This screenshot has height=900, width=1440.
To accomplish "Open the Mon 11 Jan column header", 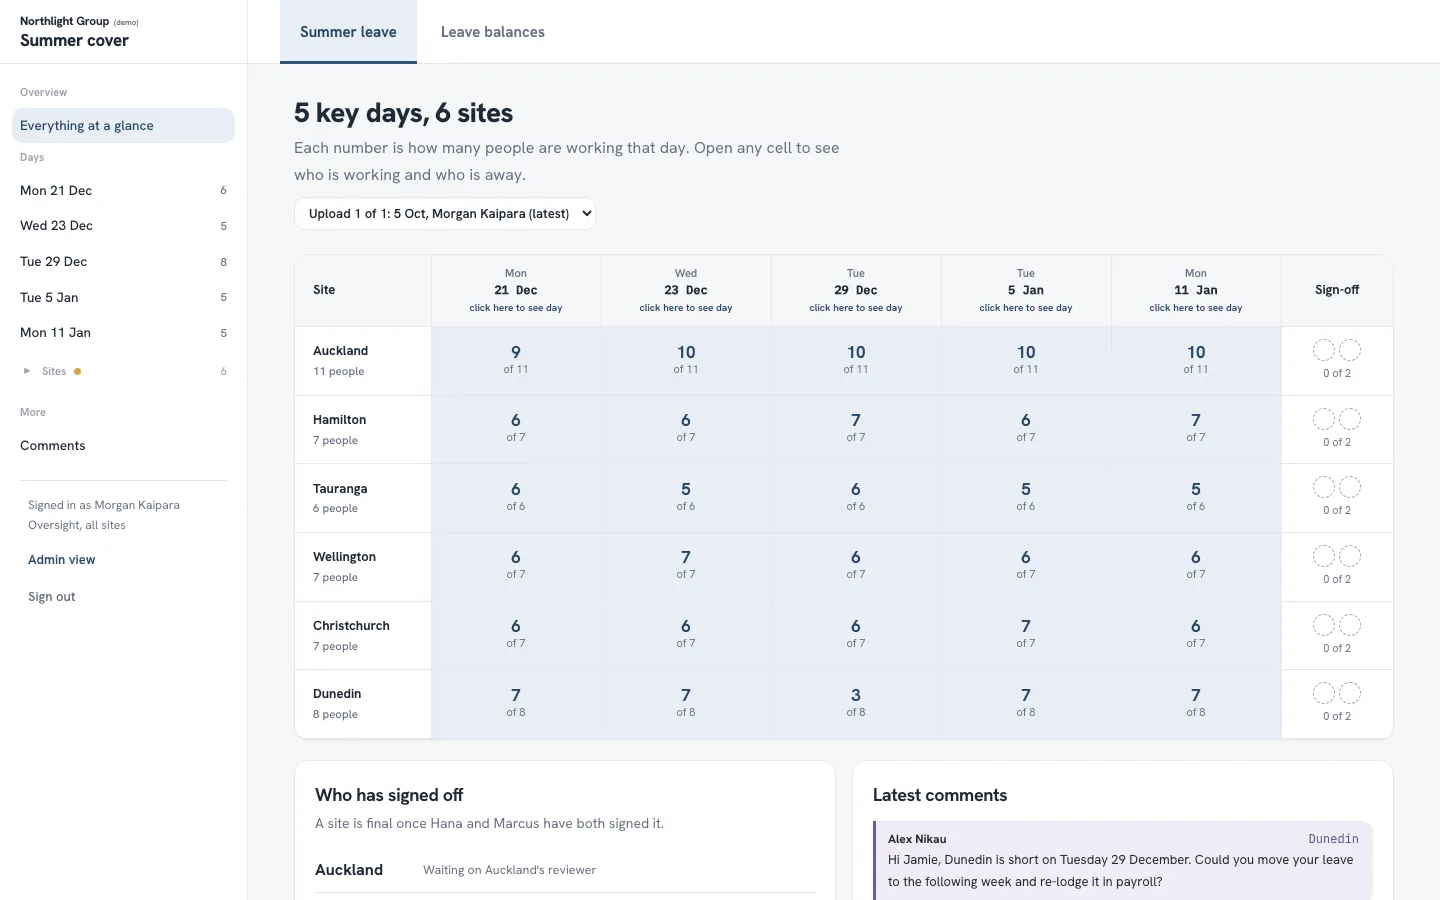I will [1196, 290].
